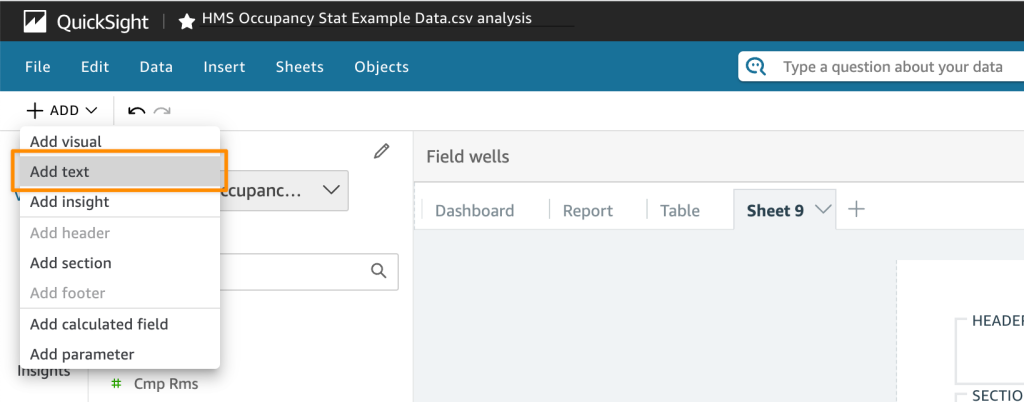Screen dimensions: 1024x402
Task: Click the Q question bar icon
Action: tap(757, 67)
